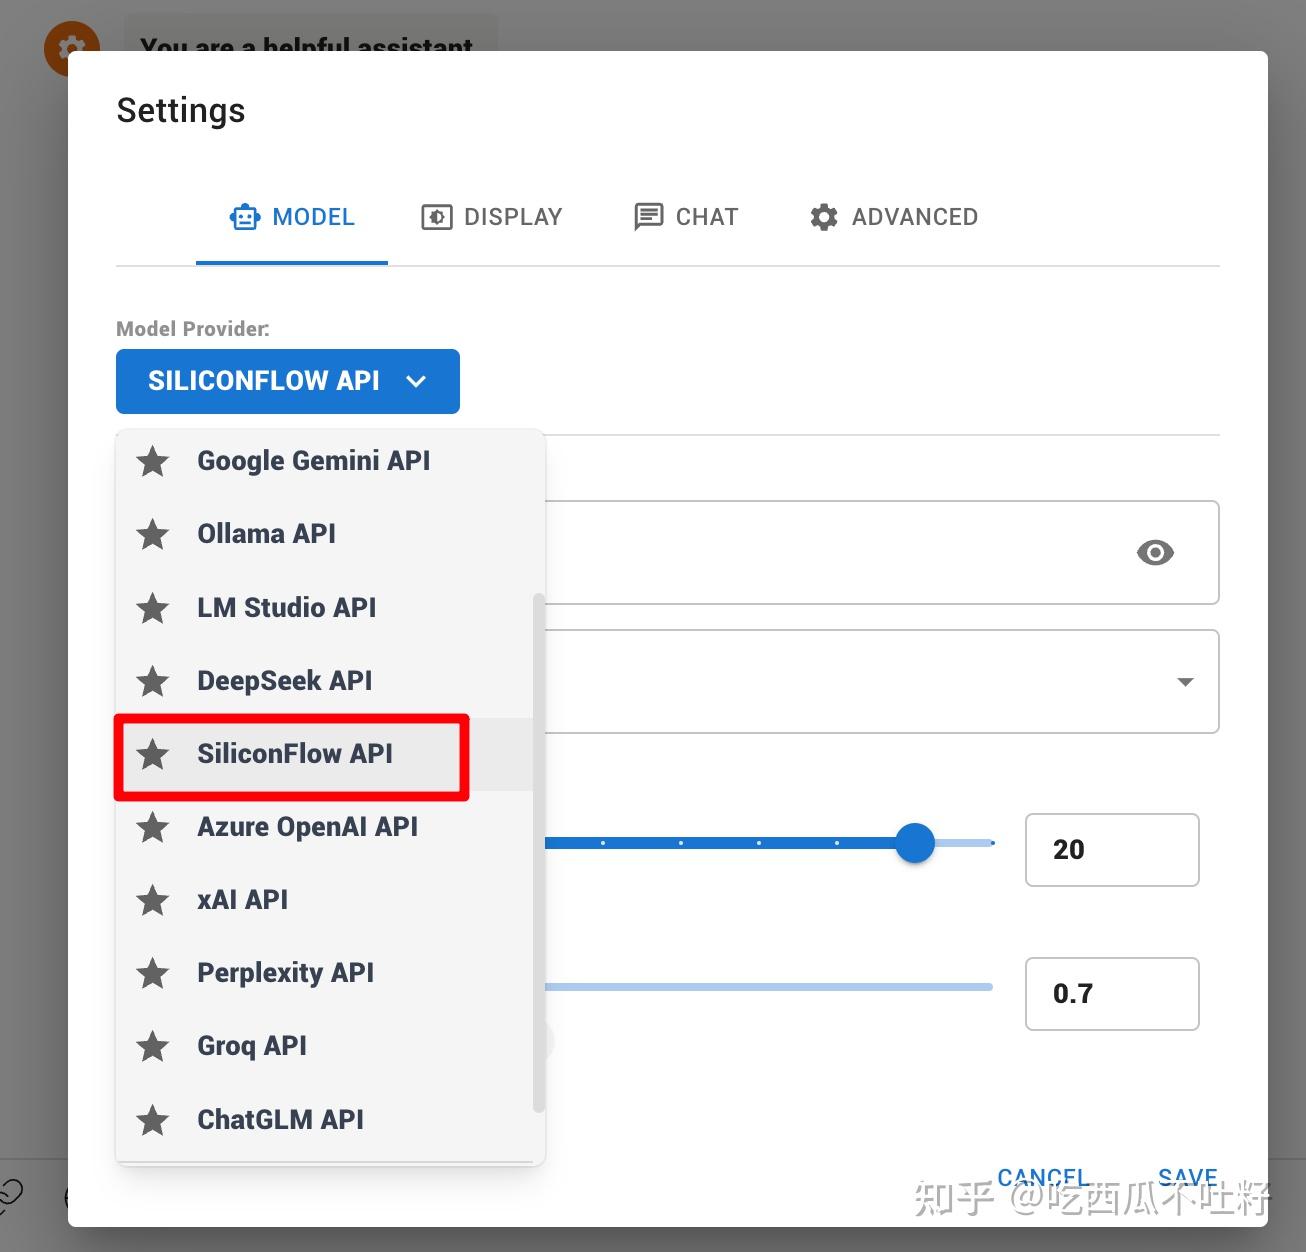Click the star icon beside Azure OpenAI API

[x=153, y=827]
